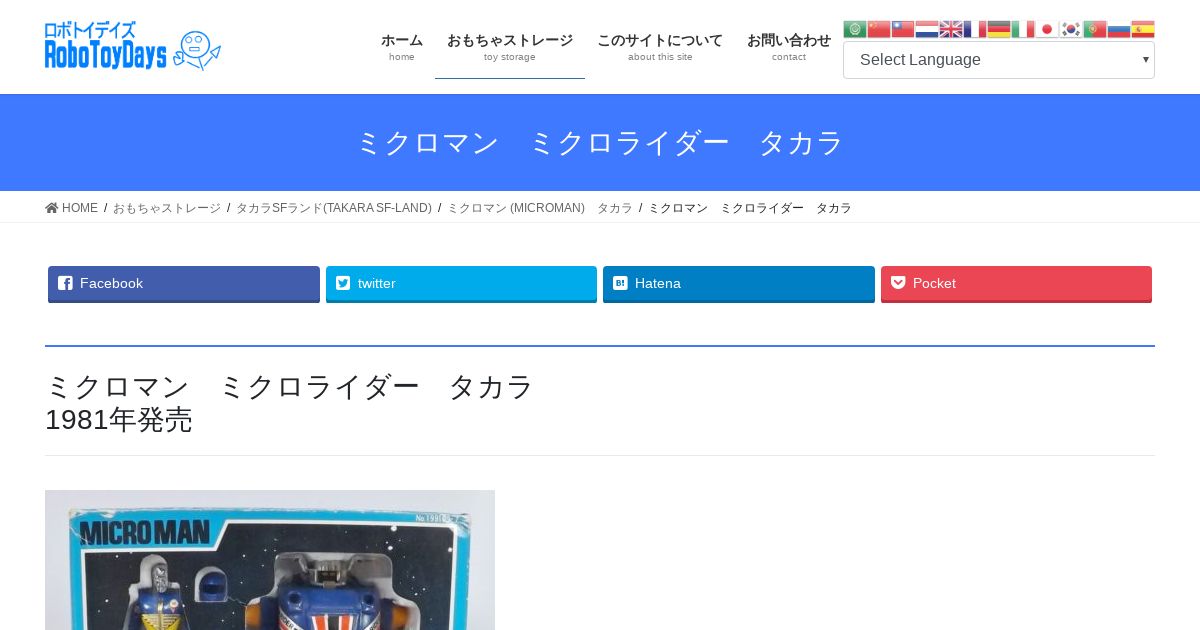Click the article title ミクロマン ミクロライダー タカラ 1981年発売
The width and height of the screenshot is (1200, 630).
coord(290,402)
